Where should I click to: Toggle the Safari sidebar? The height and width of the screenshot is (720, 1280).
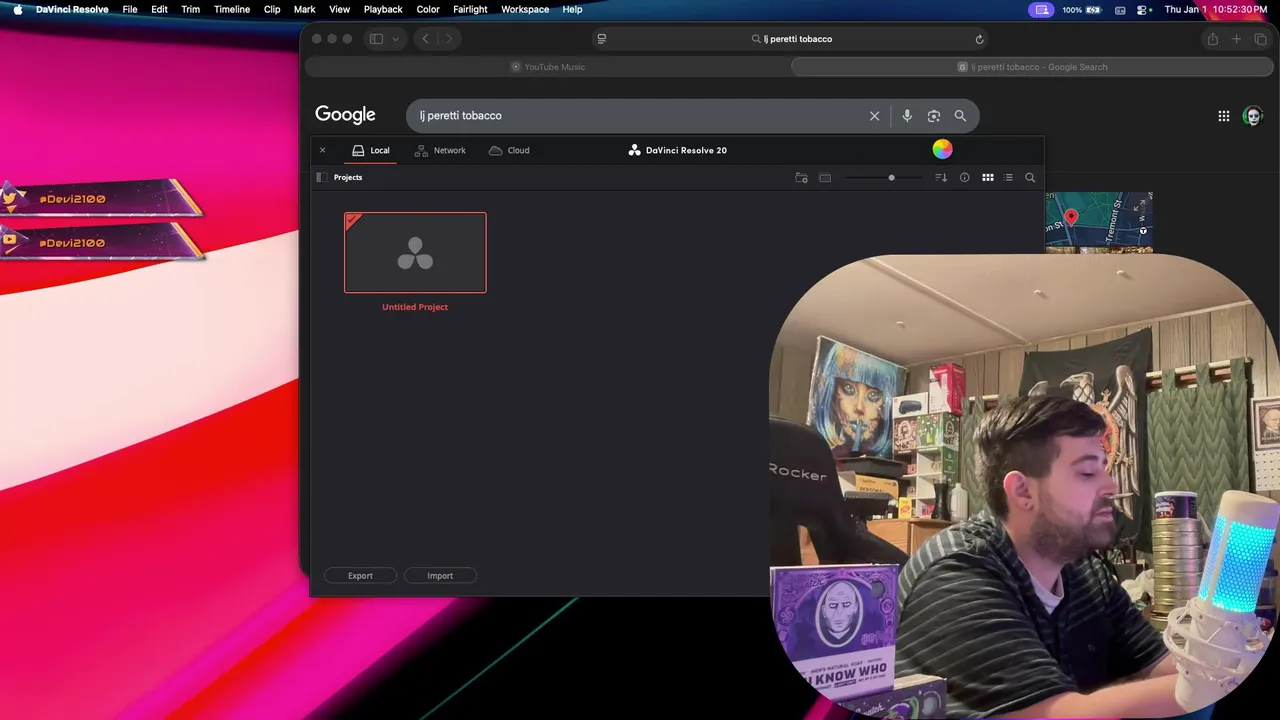coord(377,39)
